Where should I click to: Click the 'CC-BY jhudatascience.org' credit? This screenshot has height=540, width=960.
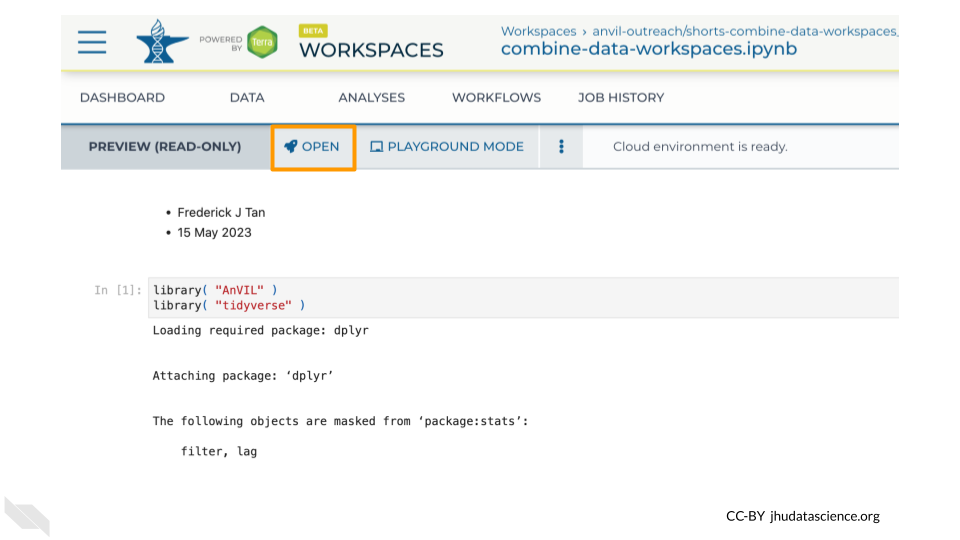coord(803,516)
